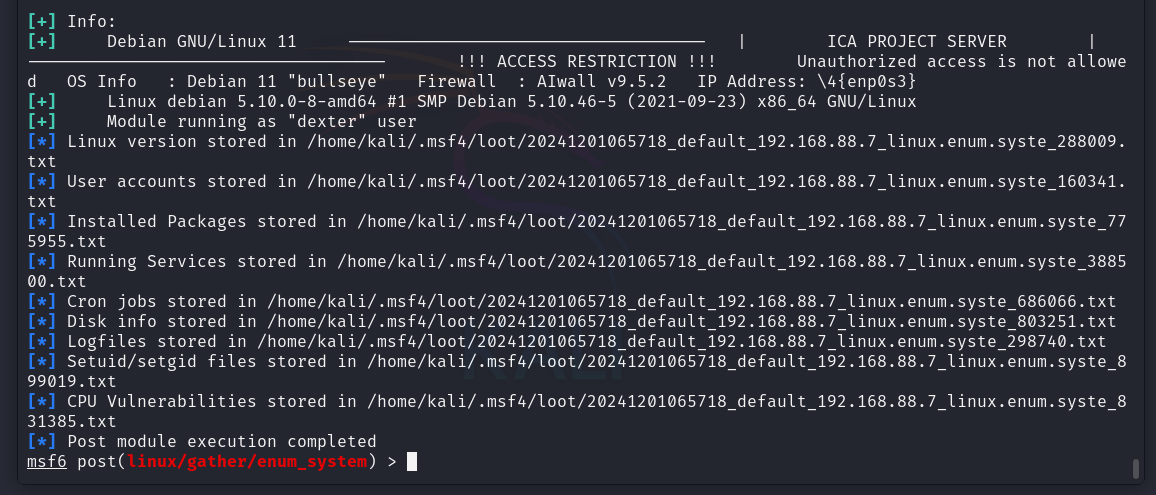Click the ICA PROJECT SERVER banner text
The image size is (1156, 495).
click(x=917, y=41)
